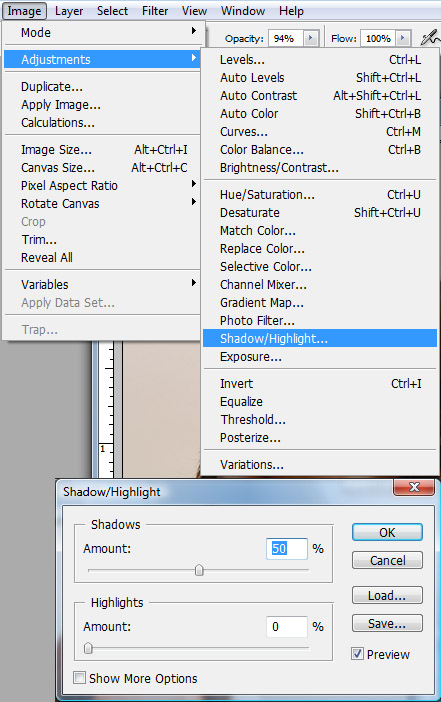This screenshot has width=441, height=702.
Task: Click the Shadows Amount slider handle
Action: (x=199, y=570)
